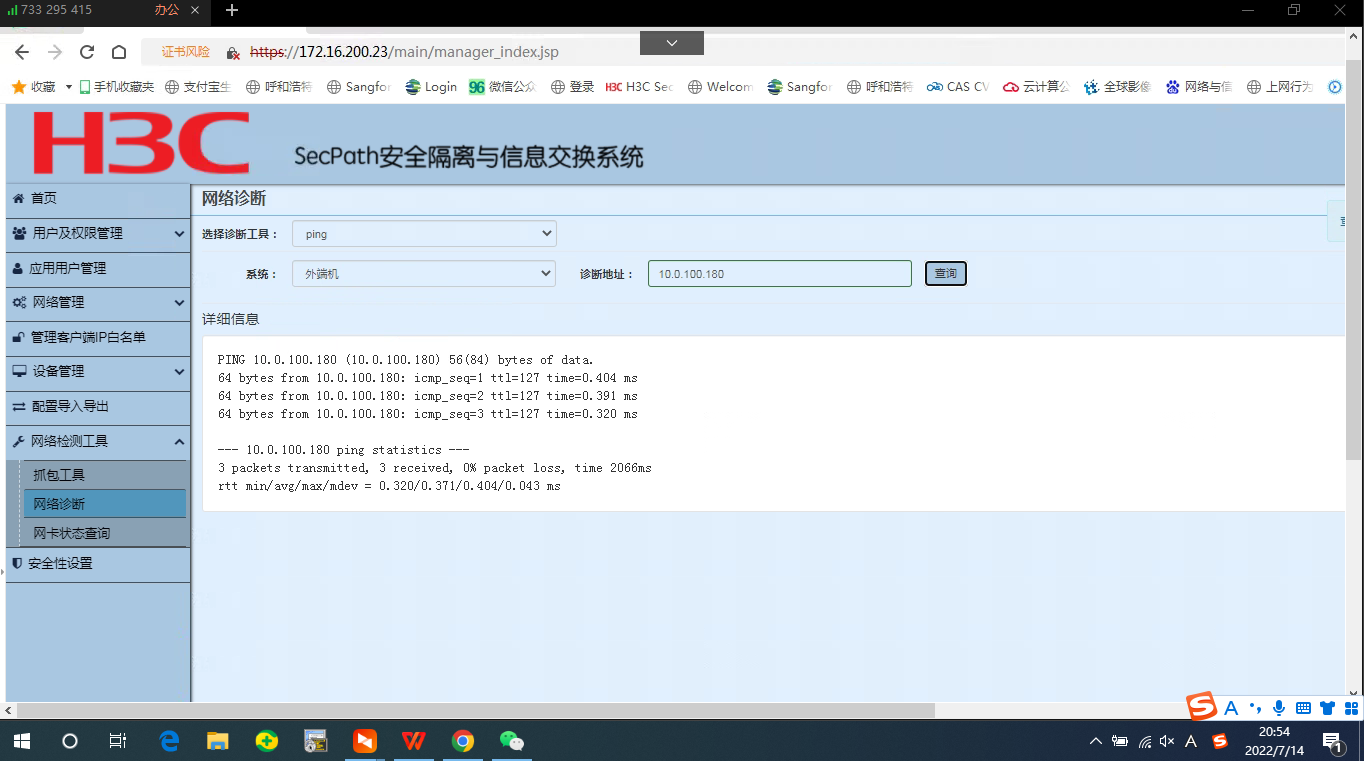Select 网卡状态查询 submenu item
The height and width of the screenshot is (761, 1364).
point(105,533)
